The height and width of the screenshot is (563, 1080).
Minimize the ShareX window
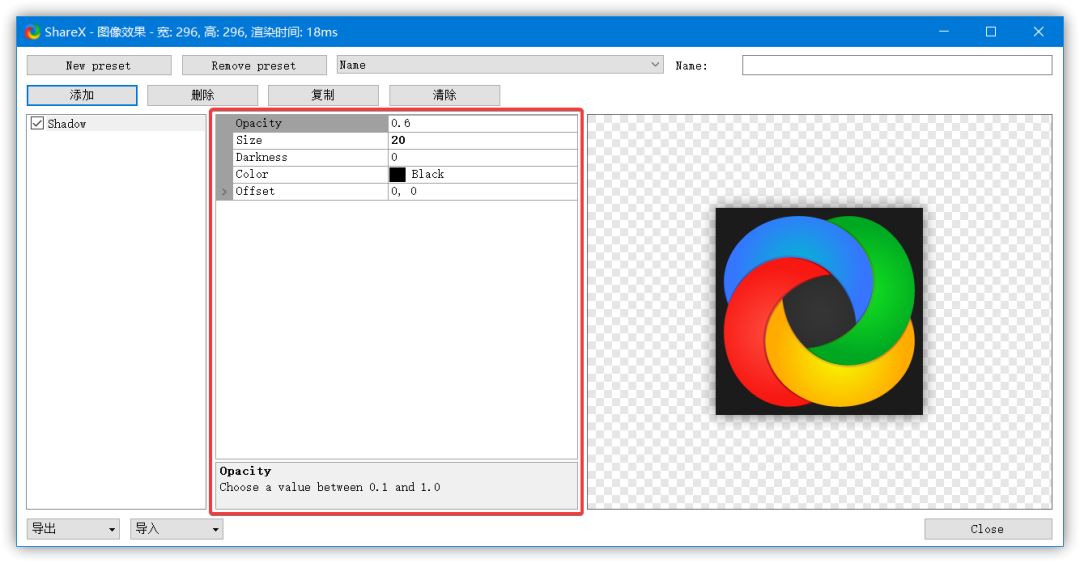pyautogui.click(x=944, y=32)
